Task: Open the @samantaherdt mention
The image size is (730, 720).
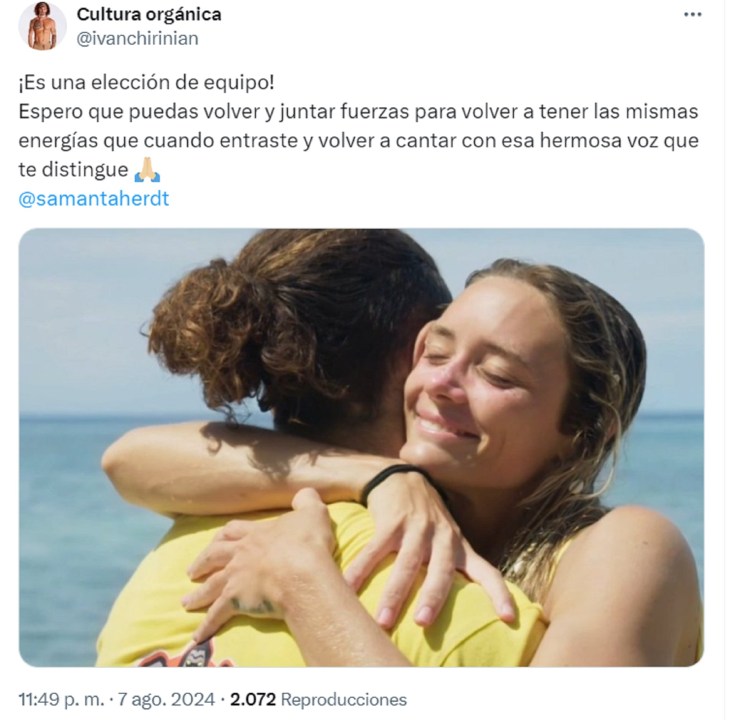Action: [94, 199]
